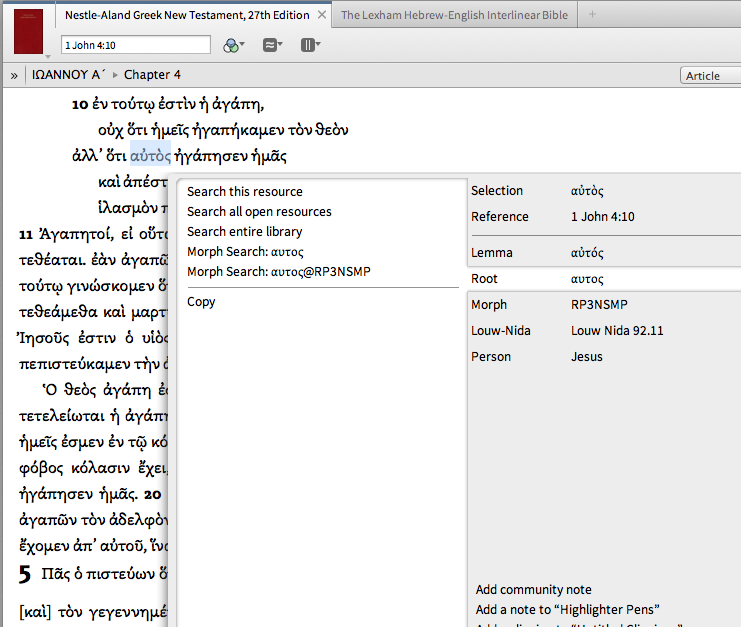Choose Search all open resources

pyautogui.click(x=259, y=212)
